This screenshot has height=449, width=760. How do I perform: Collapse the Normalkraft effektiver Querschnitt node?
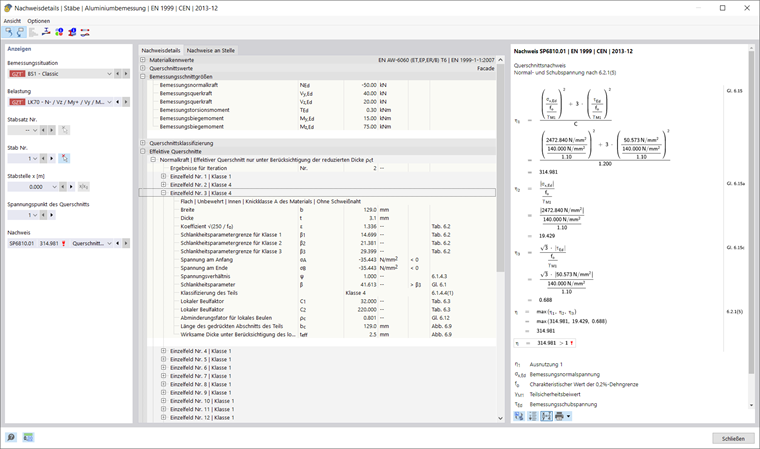pos(153,160)
